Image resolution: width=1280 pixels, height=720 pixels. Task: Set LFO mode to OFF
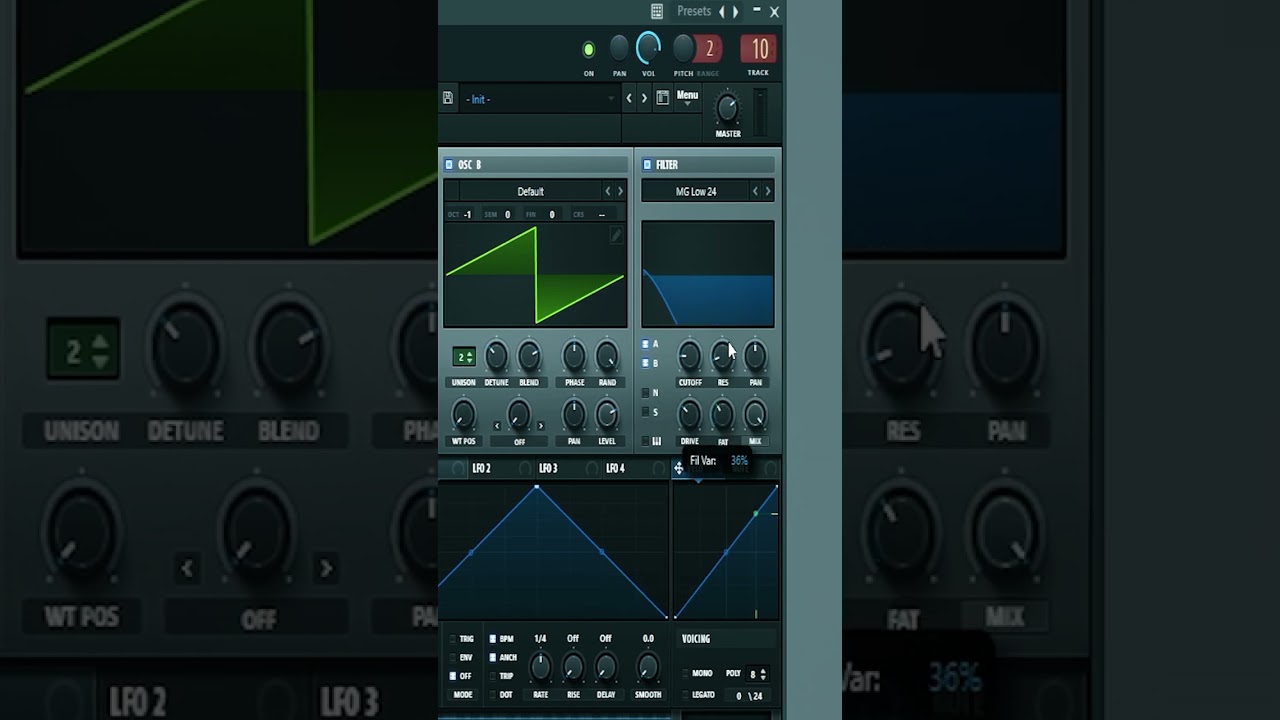coord(453,676)
